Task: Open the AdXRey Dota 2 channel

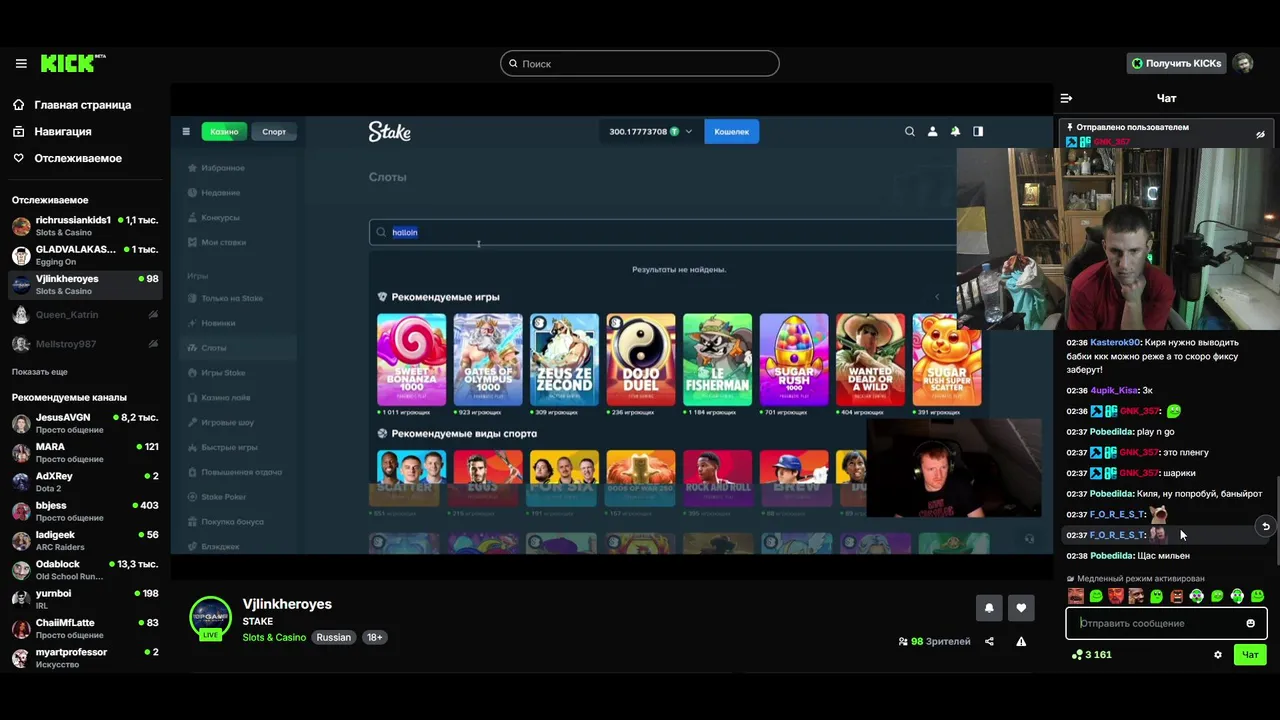Action: (85, 482)
